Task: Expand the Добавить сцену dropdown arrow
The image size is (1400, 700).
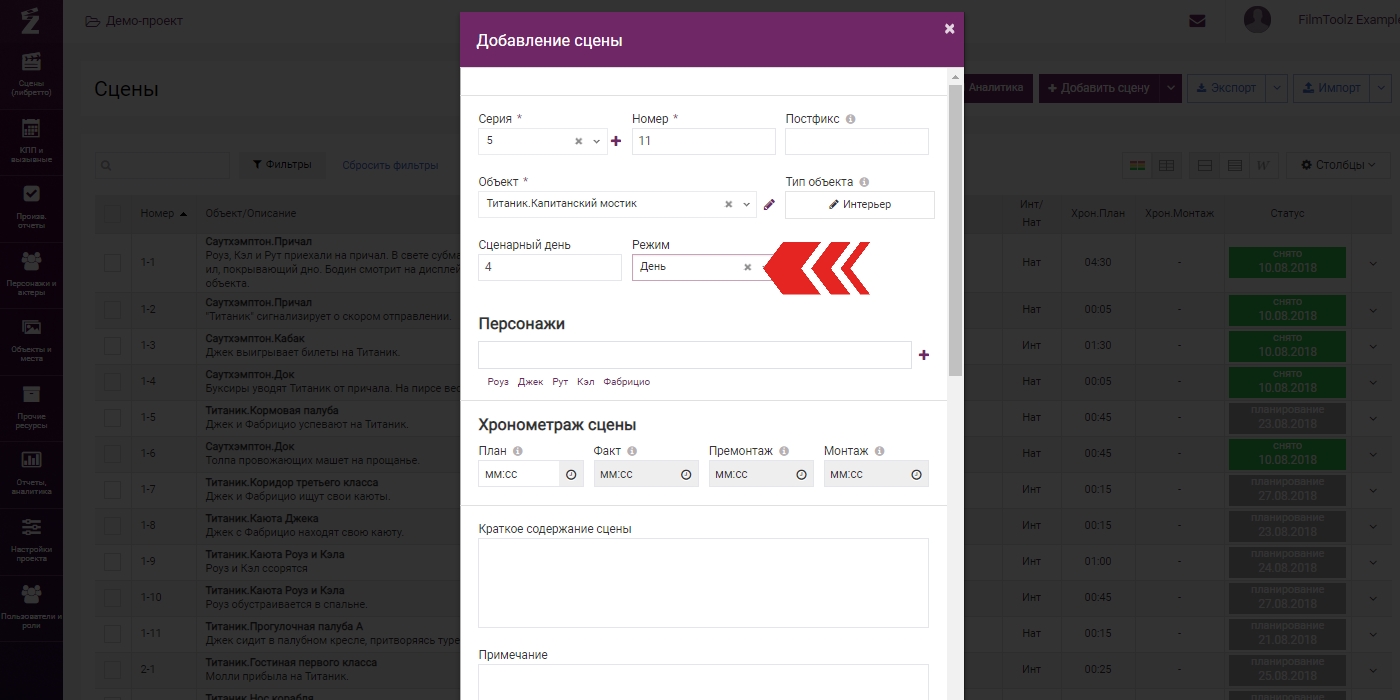Action: (x=1171, y=88)
